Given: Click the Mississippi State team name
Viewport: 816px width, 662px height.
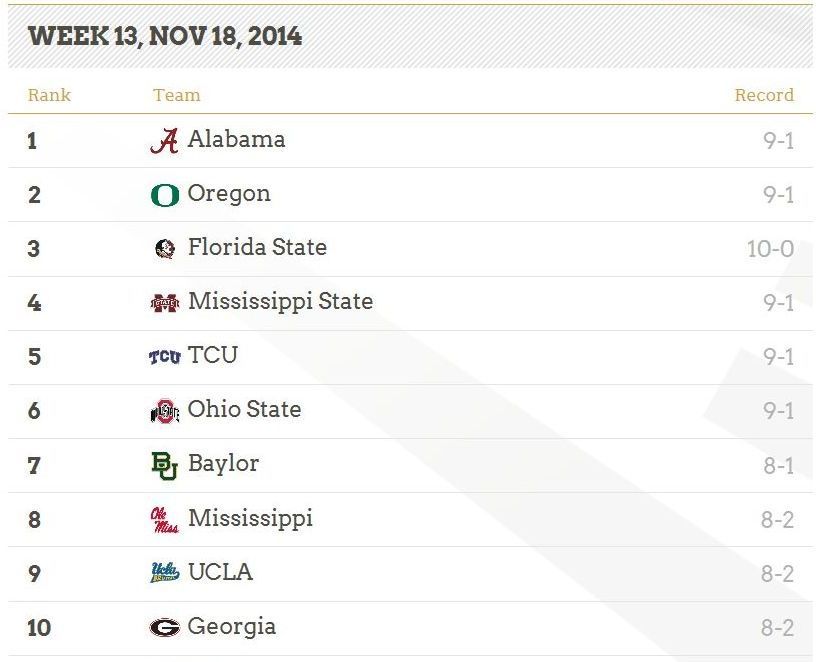Looking at the screenshot, I should tap(280, 301).
